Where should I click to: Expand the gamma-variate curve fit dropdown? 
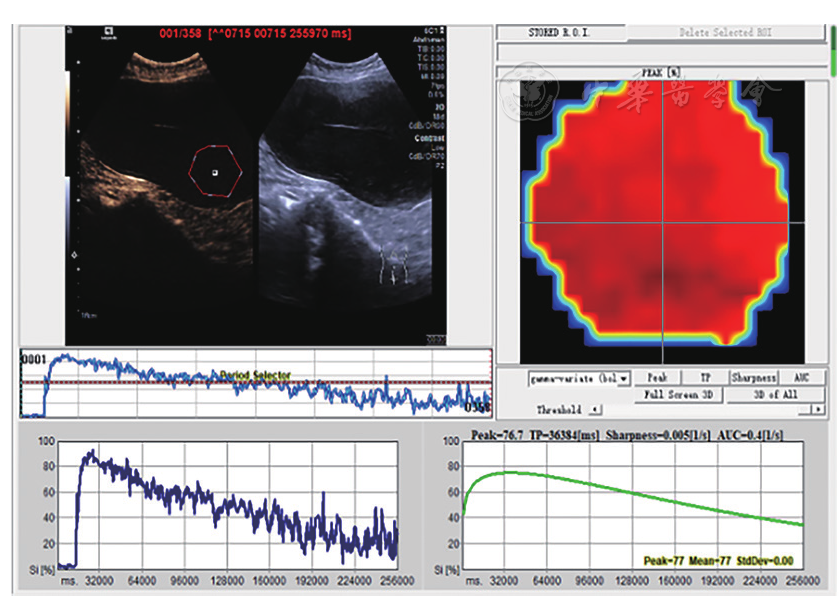[x=624, y=378]
